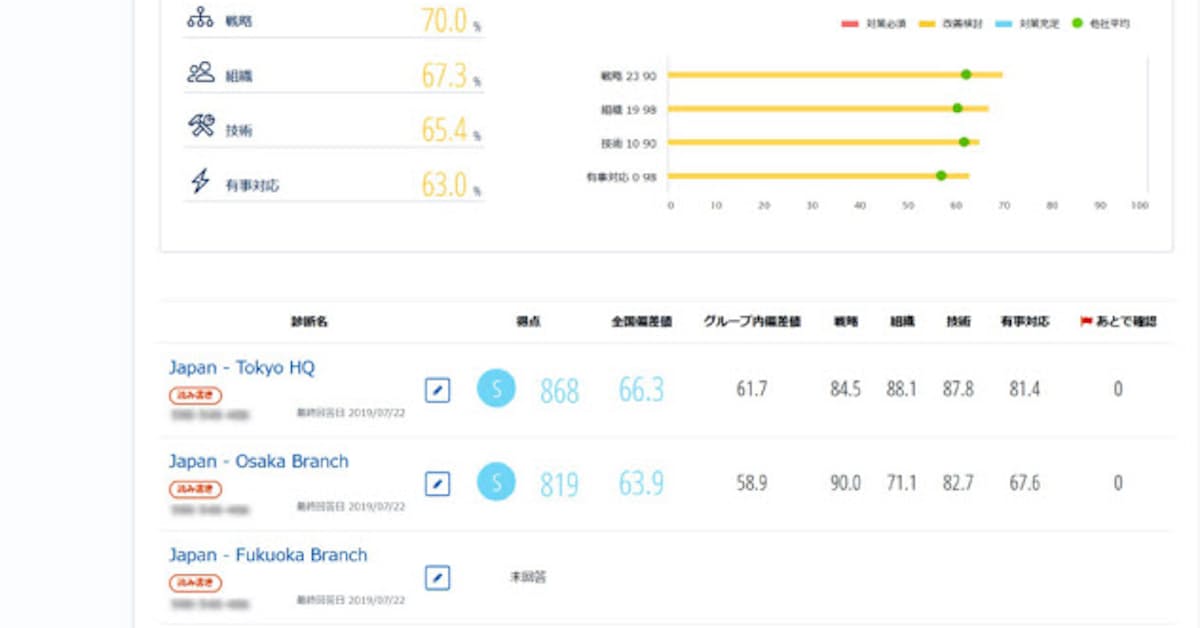The image size is (1200, 628).
Task: Click the red flag icon beside あとで確認
Action: 1086,322
